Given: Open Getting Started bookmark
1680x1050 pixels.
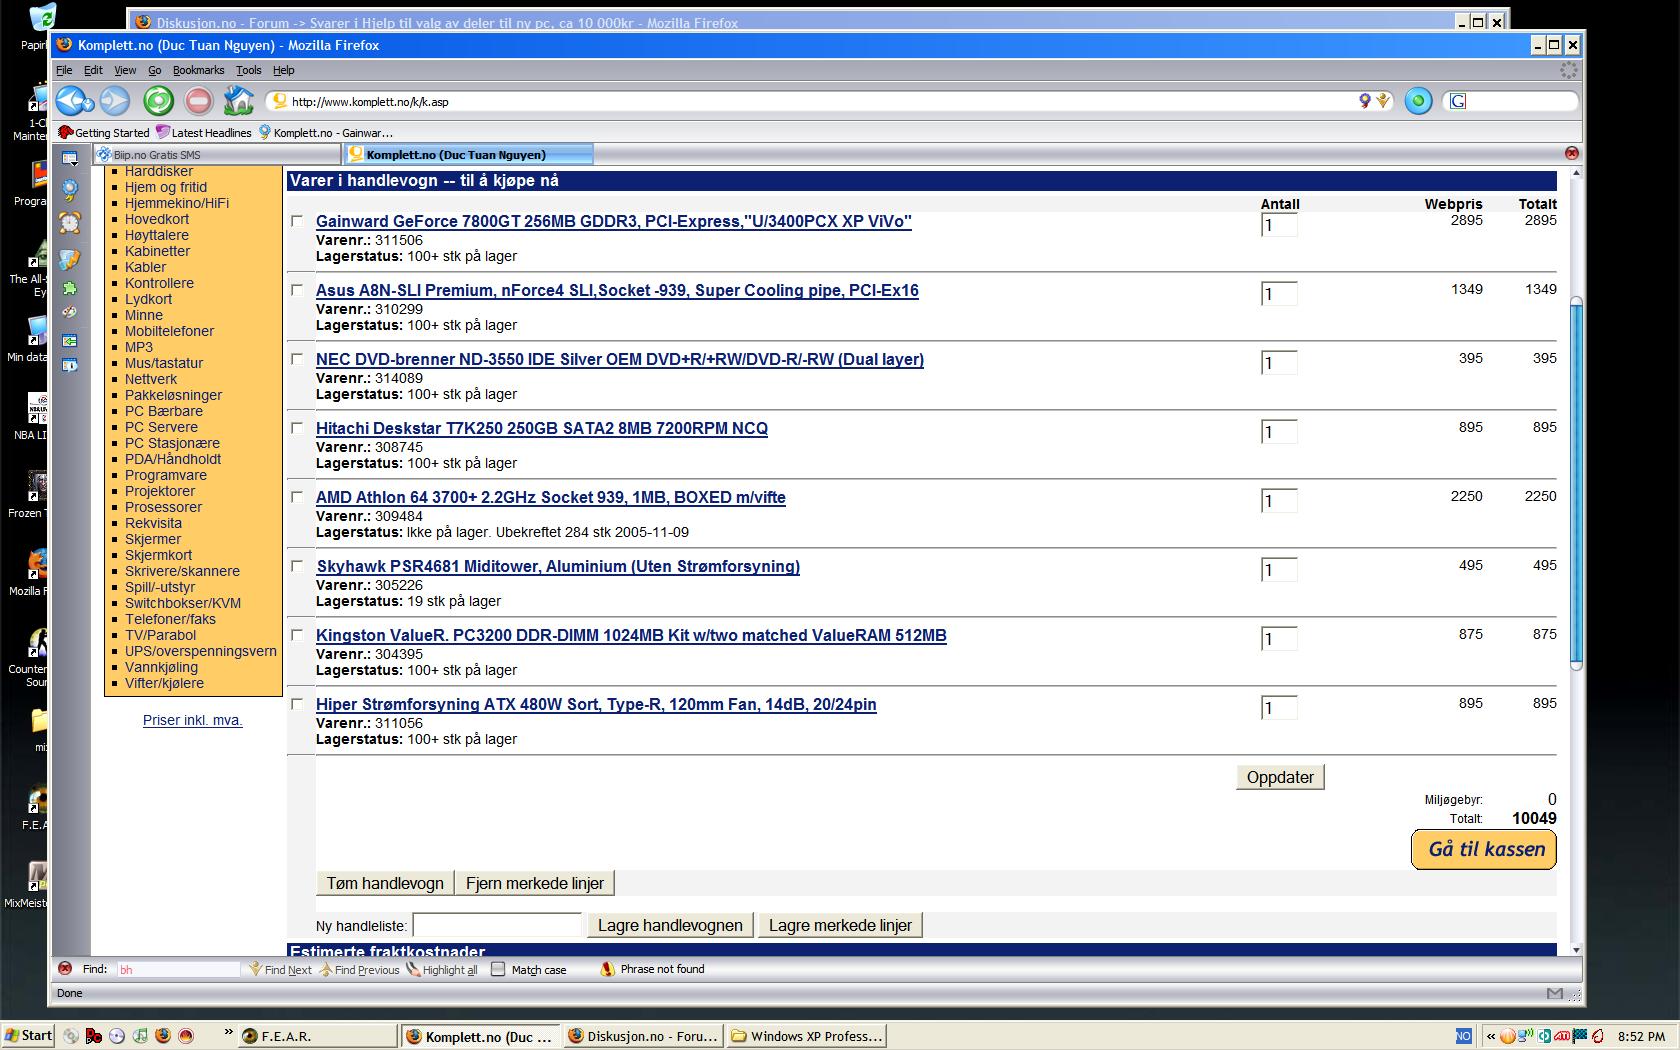Looking at the screenshot, I should (x=104, y=132).
